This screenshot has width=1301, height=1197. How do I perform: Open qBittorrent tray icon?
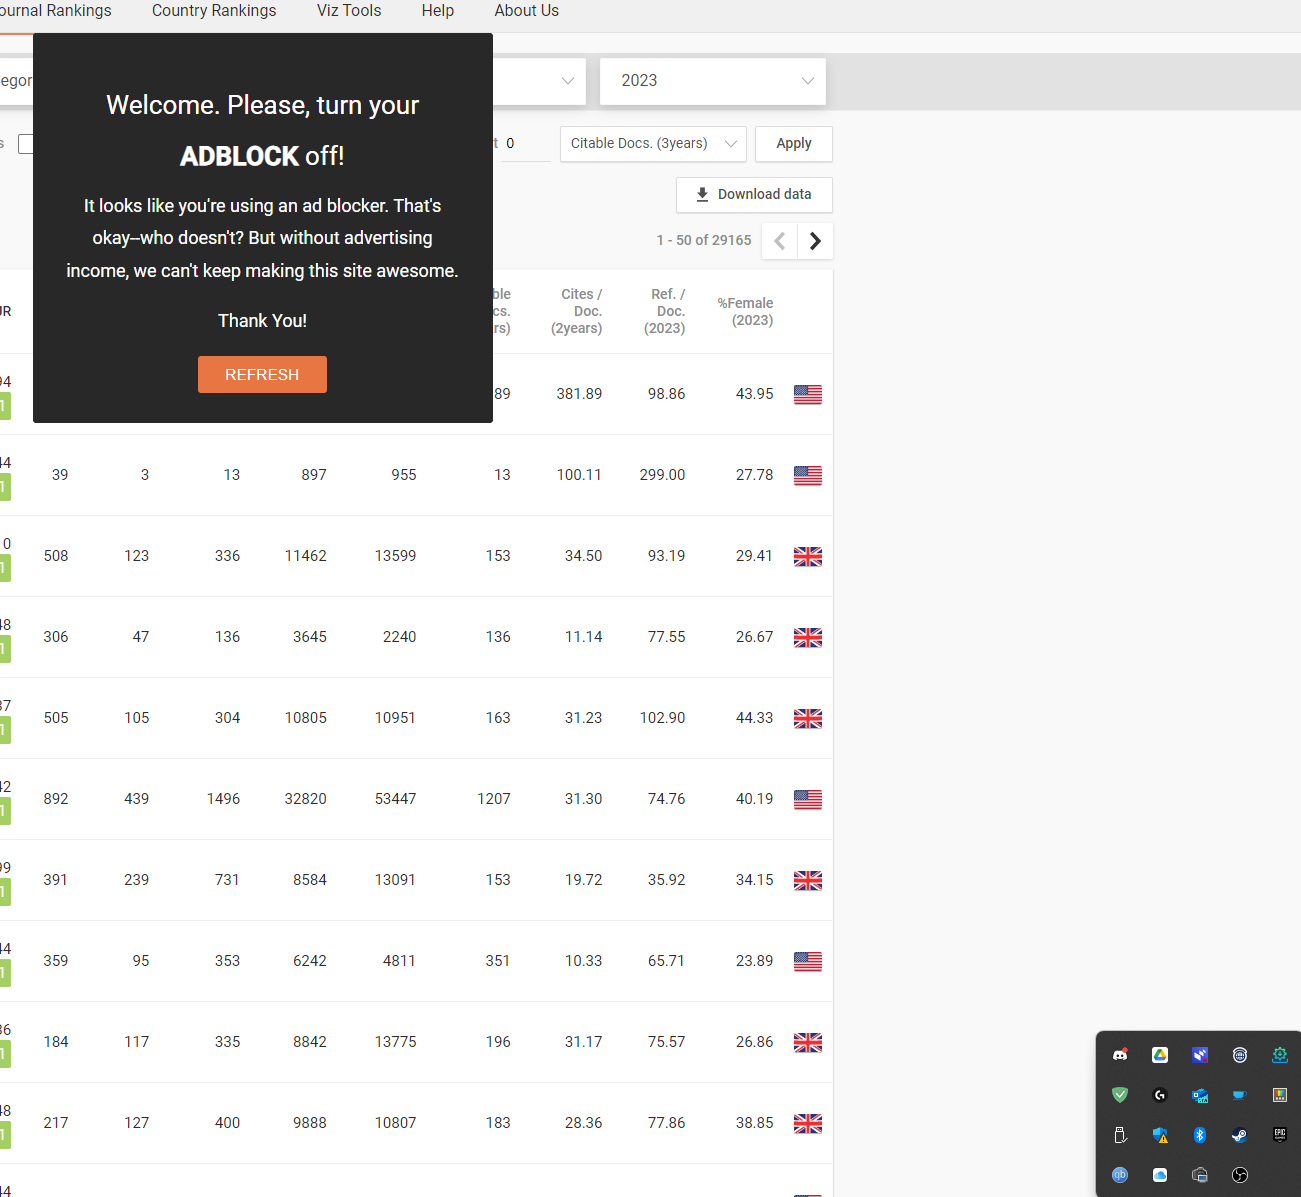(x=1120, y=1175)
